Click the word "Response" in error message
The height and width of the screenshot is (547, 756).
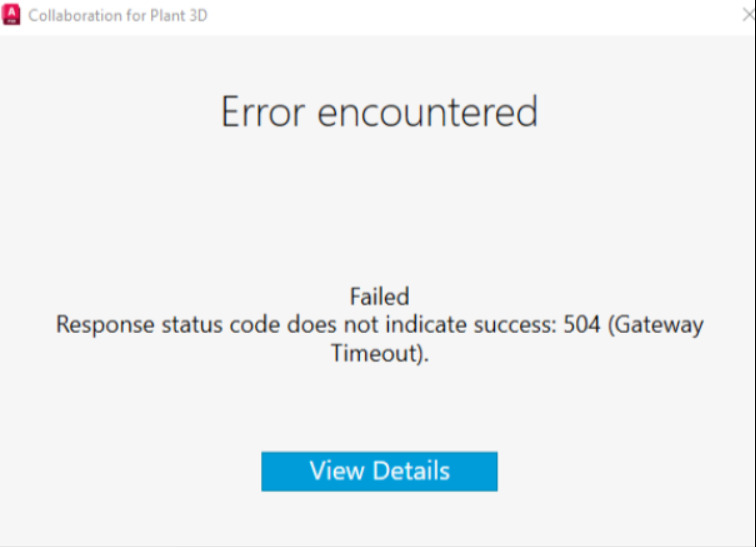click(x=101, y=325)
